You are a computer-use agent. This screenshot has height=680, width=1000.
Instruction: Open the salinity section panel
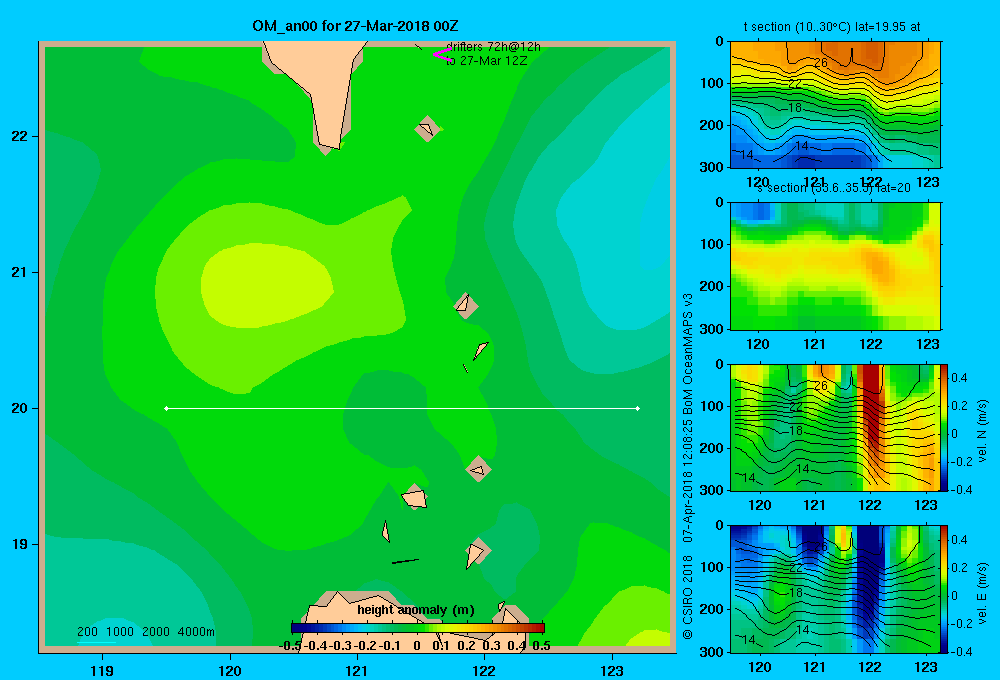835,265
